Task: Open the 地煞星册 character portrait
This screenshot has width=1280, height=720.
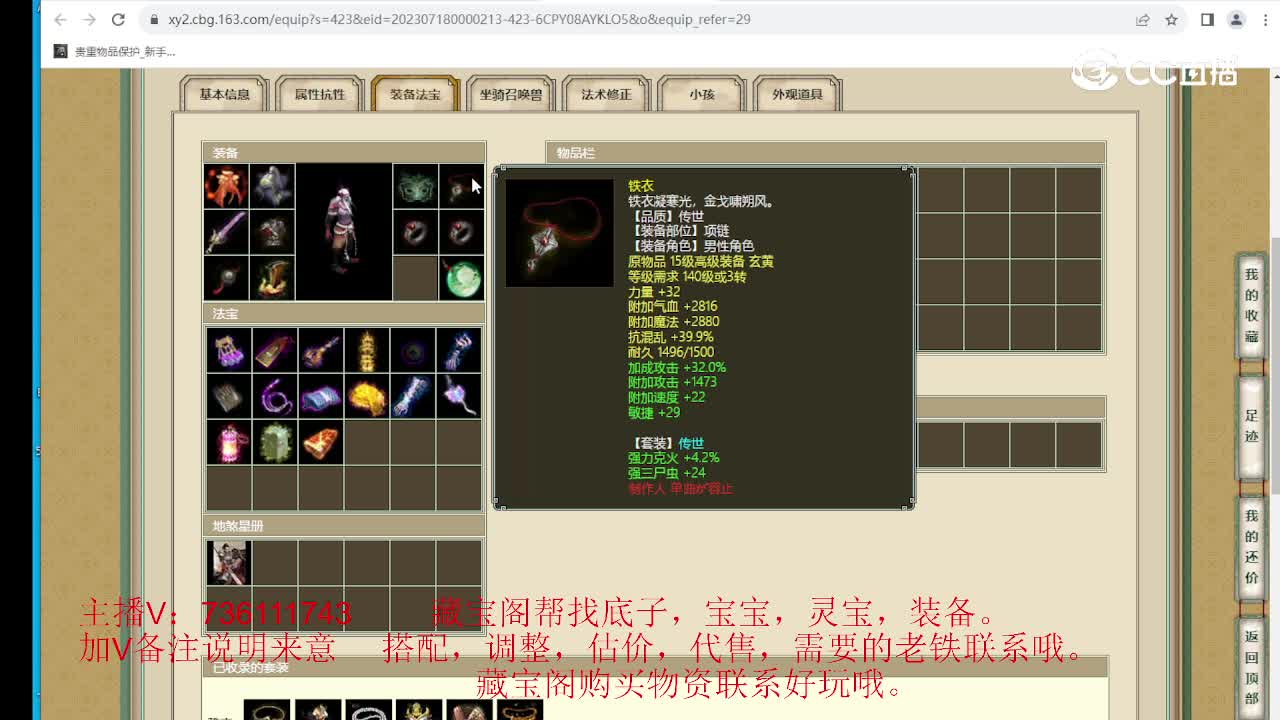Action: click(229, 562)
